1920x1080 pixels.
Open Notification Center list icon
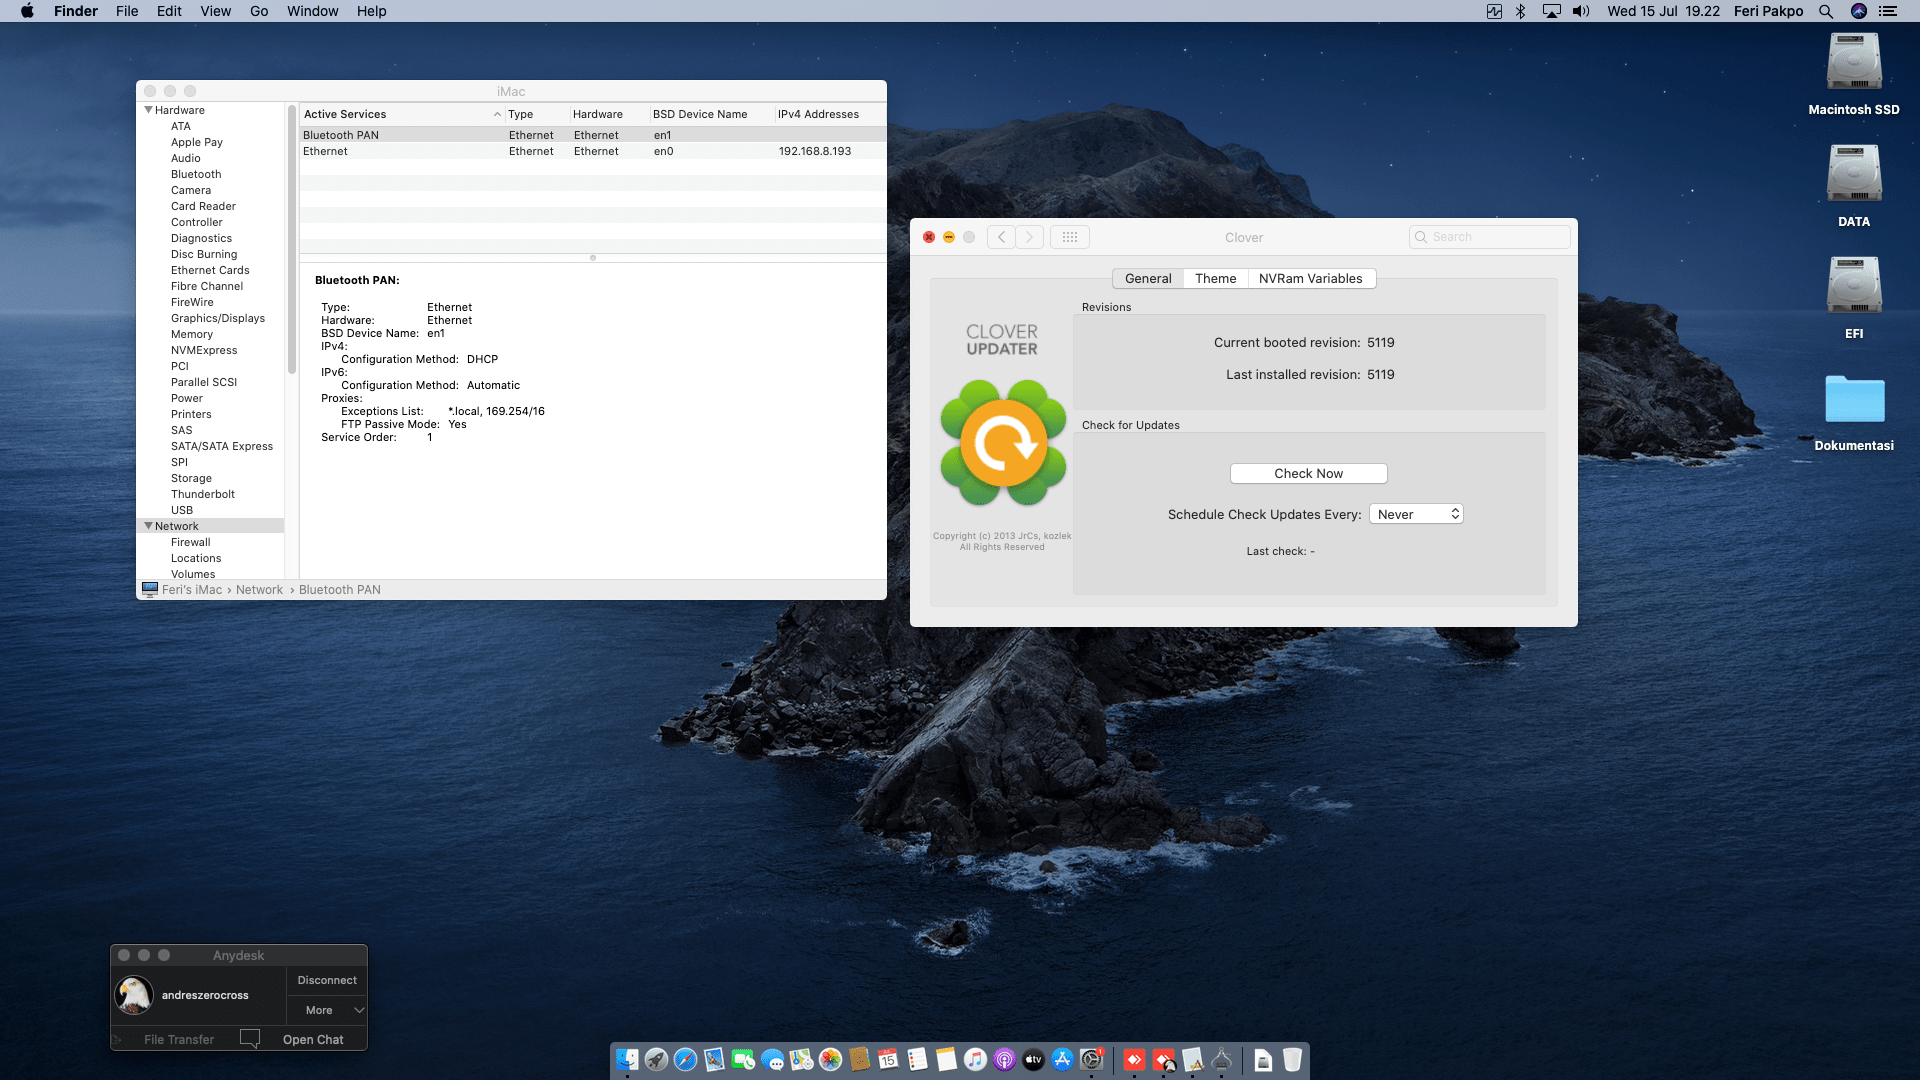pos(1888,11)
